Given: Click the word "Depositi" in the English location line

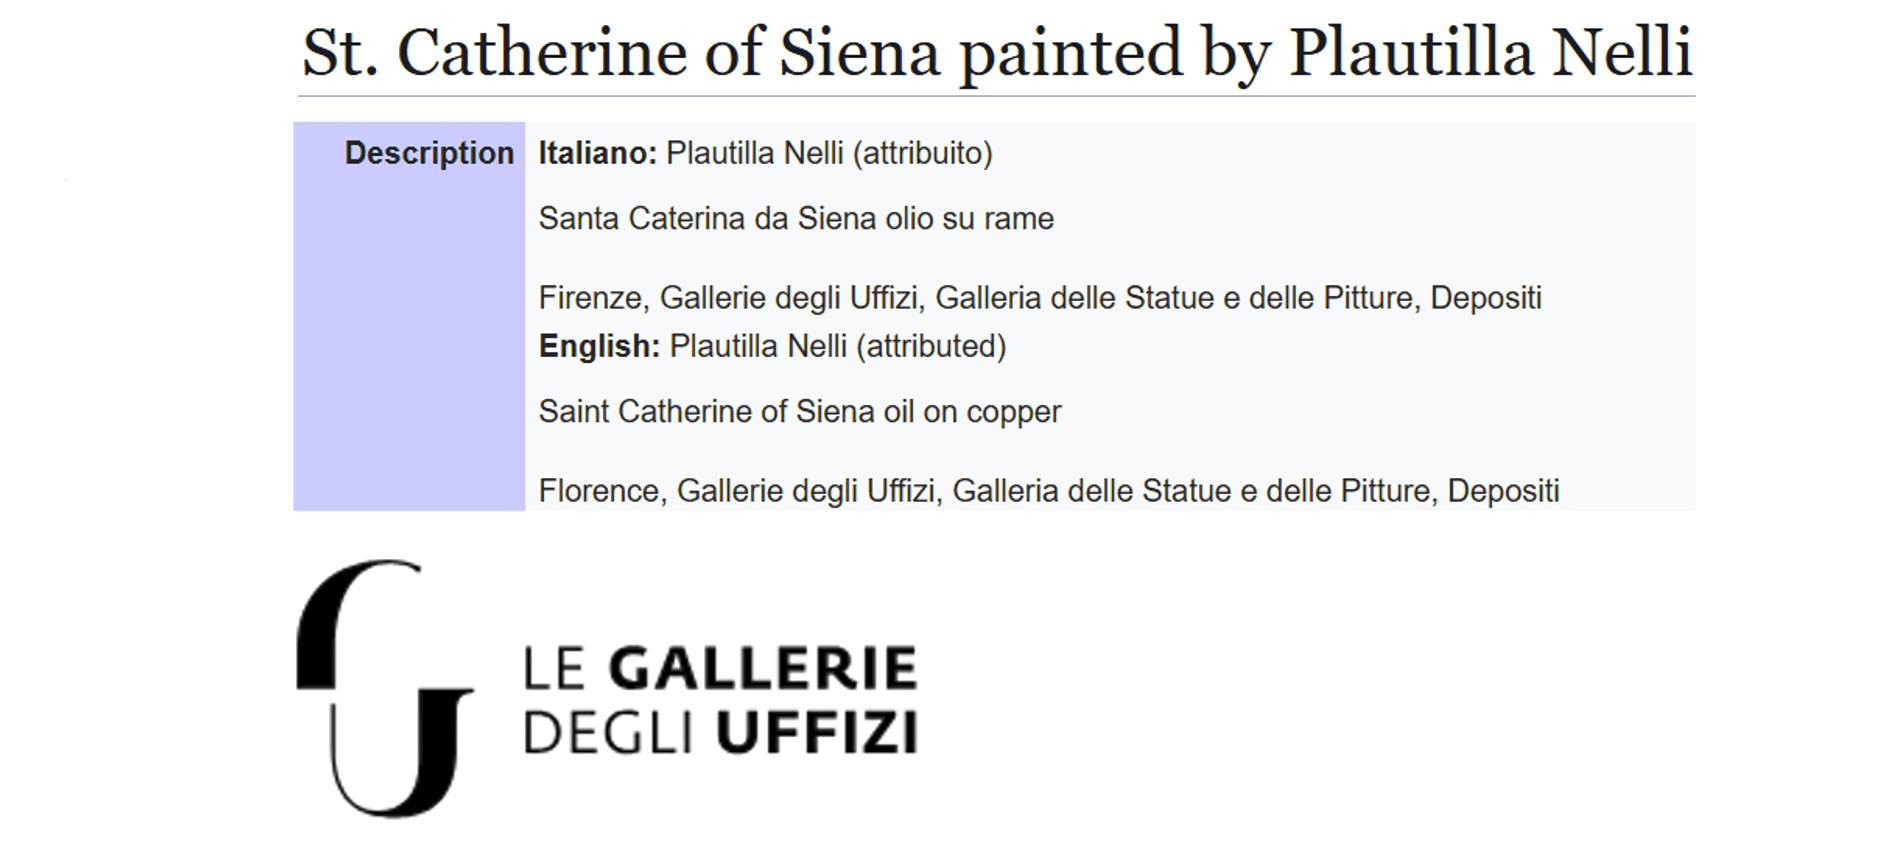Looking at the screenshot, I should tap(1503, 491).
